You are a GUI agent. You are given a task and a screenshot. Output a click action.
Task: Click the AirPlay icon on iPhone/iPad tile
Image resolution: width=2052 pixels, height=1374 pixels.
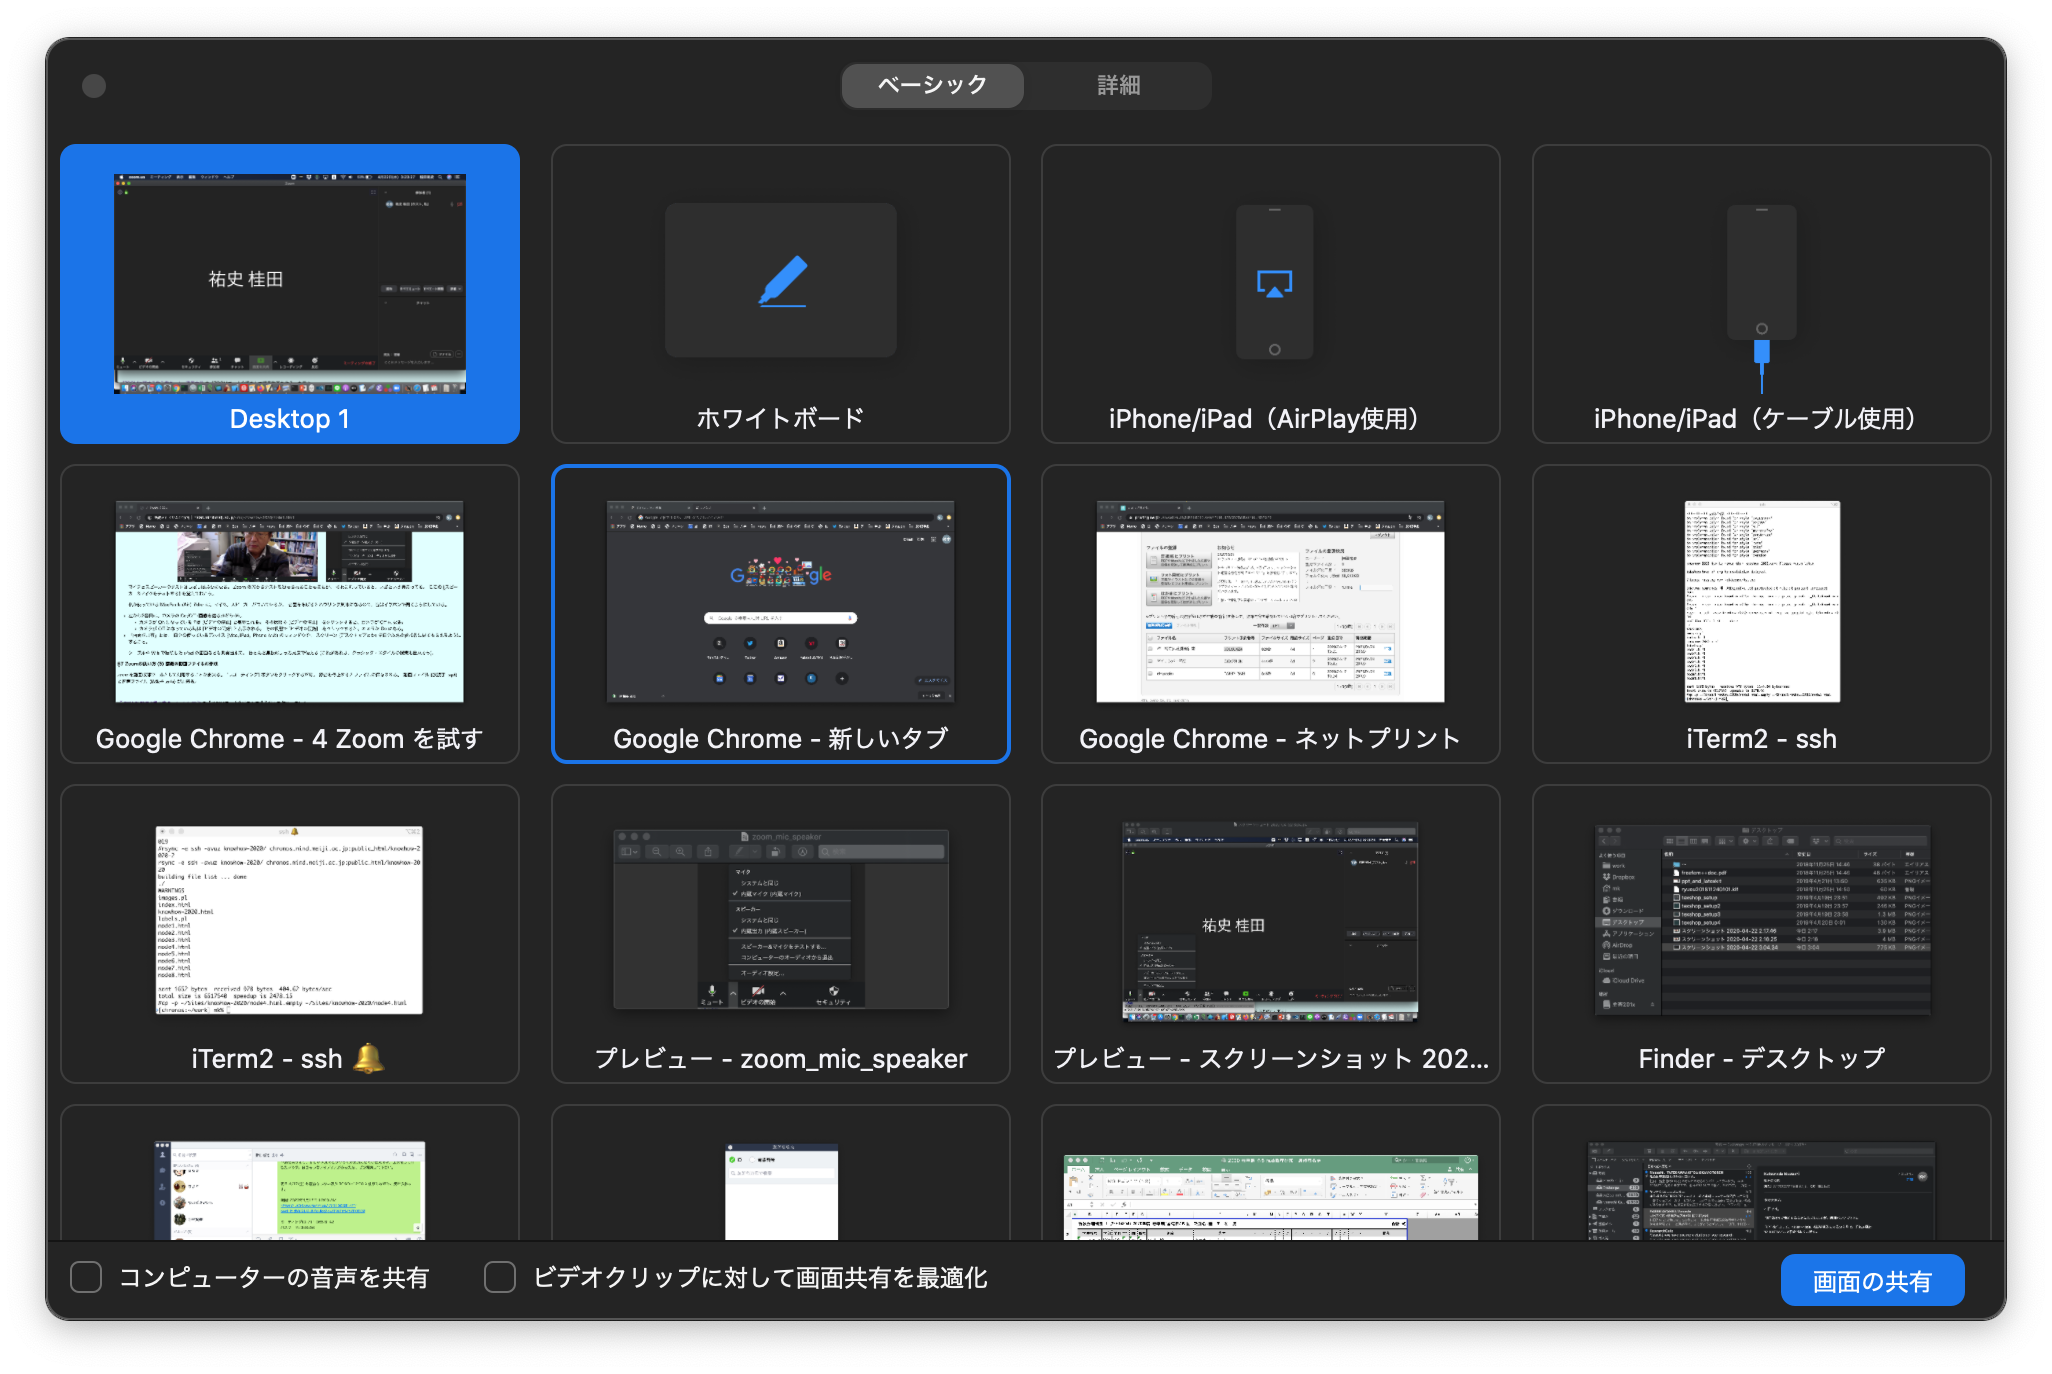coord(1274,284)
